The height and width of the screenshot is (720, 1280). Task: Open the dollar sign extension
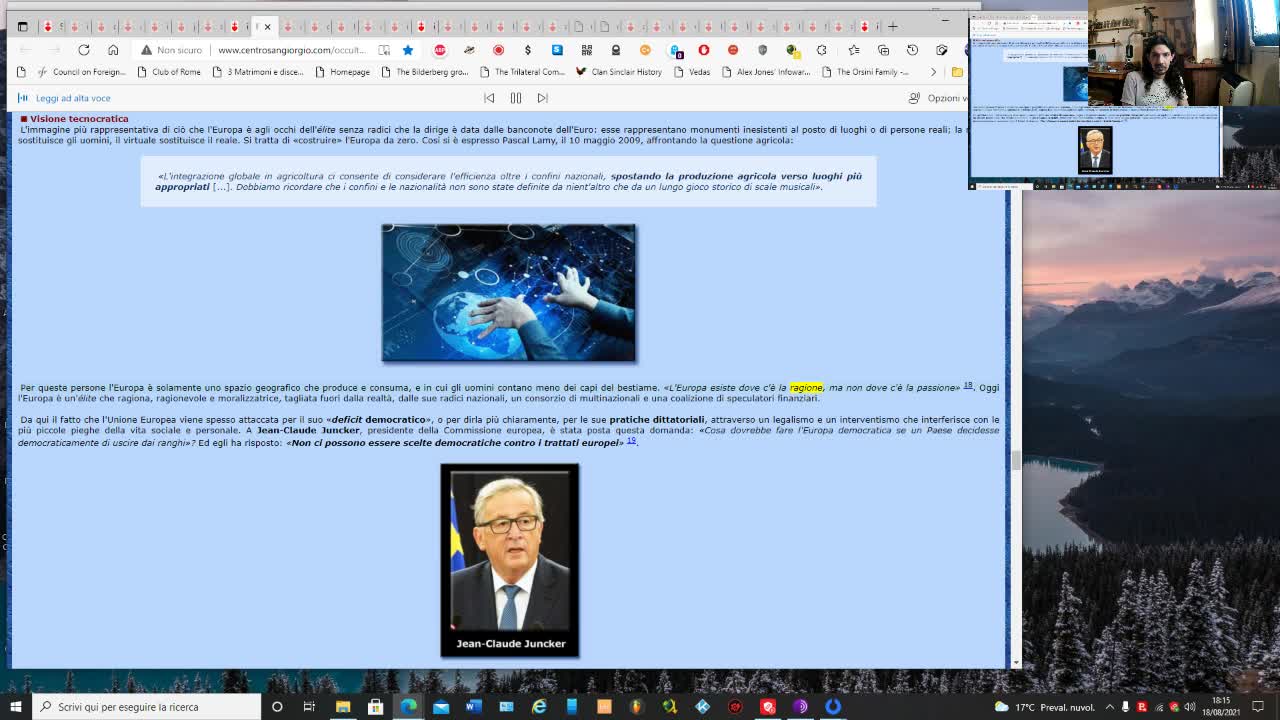528,50
